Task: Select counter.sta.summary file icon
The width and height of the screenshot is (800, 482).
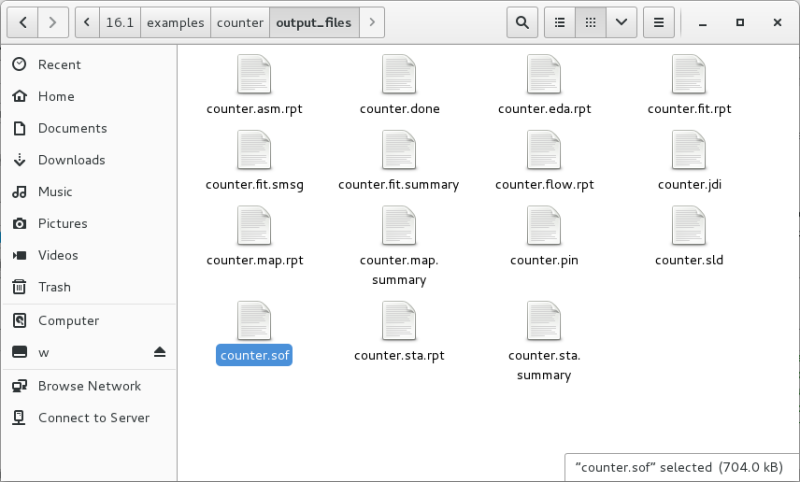Action: (x=544, y=321)
